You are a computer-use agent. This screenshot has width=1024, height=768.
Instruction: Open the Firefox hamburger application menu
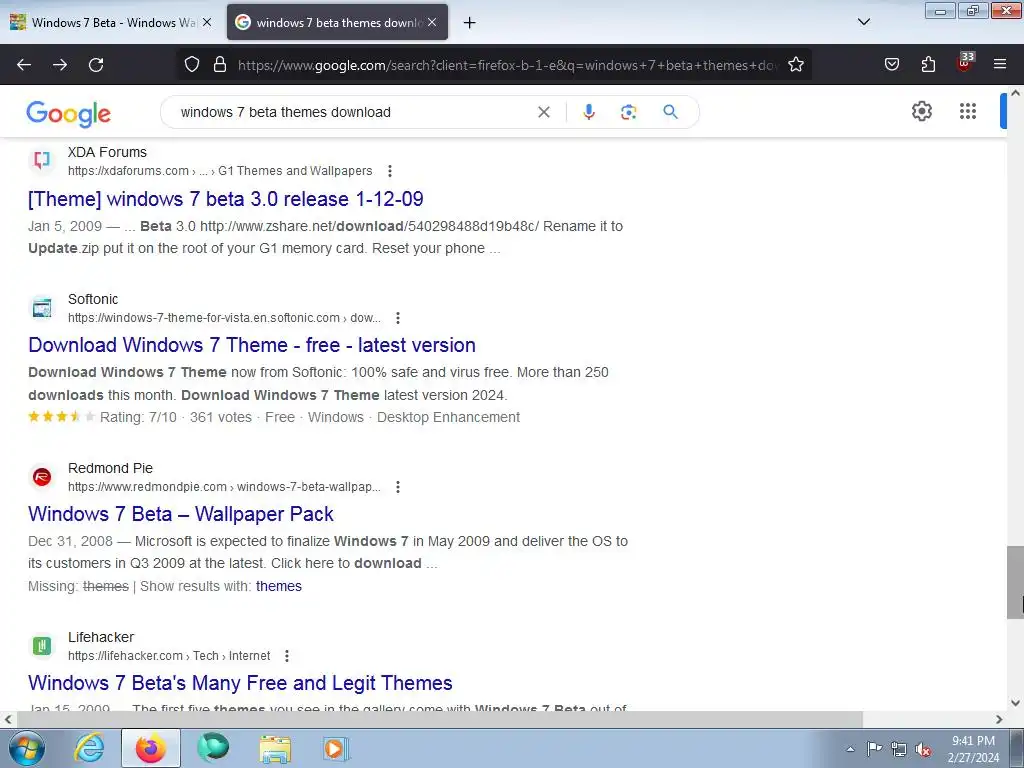coord(1000,65)
